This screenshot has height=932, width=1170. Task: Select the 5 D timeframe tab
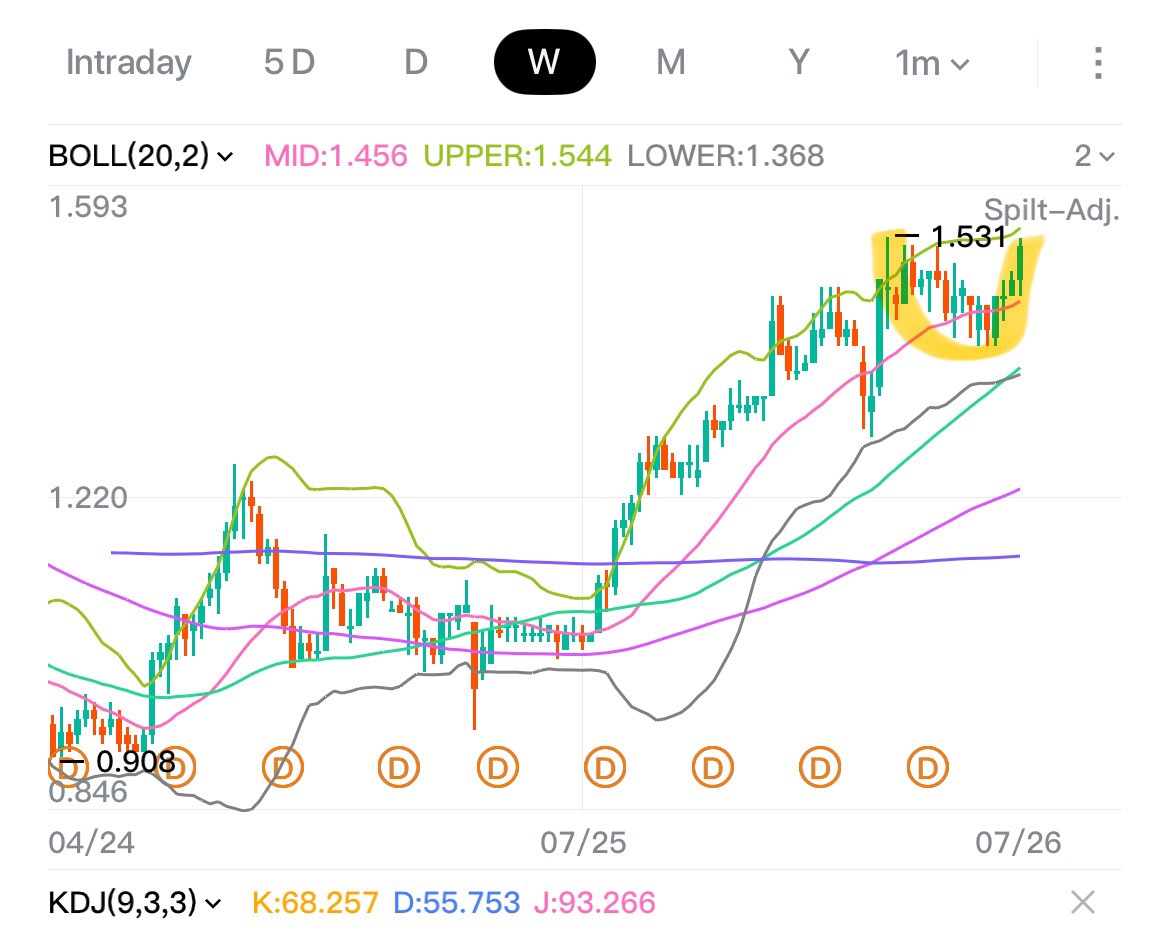(289, 63)
